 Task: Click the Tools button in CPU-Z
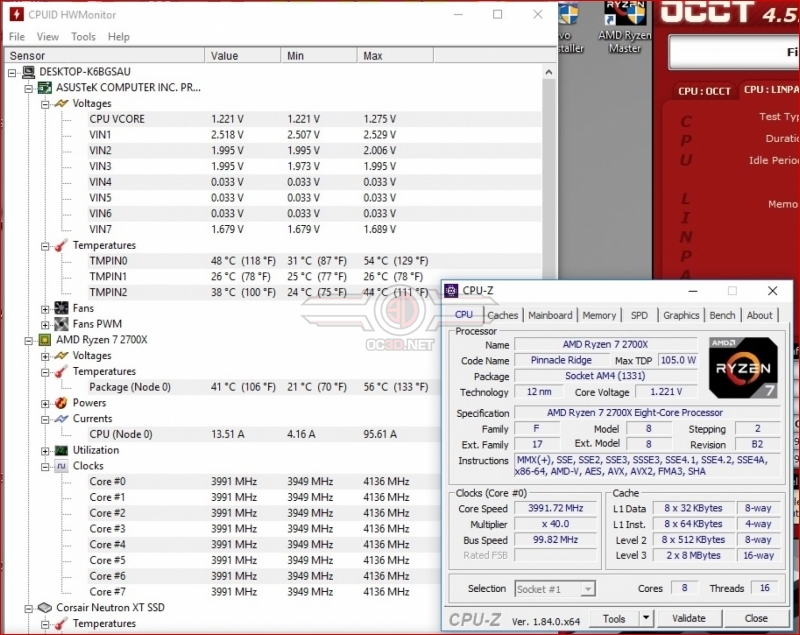click(614, 618)
